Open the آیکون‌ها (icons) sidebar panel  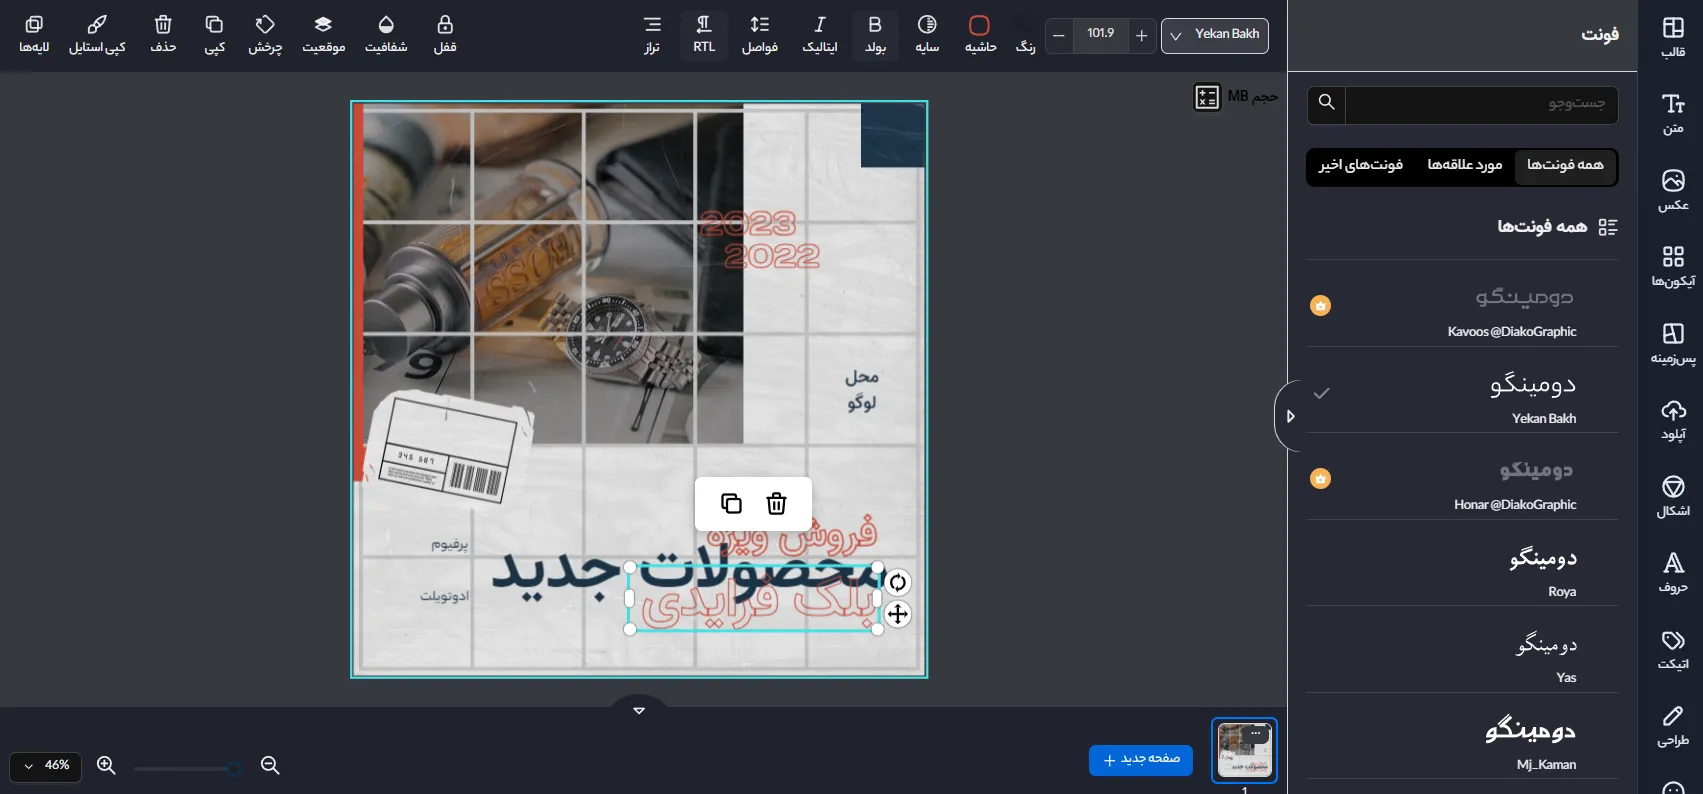click(1673, 265)
